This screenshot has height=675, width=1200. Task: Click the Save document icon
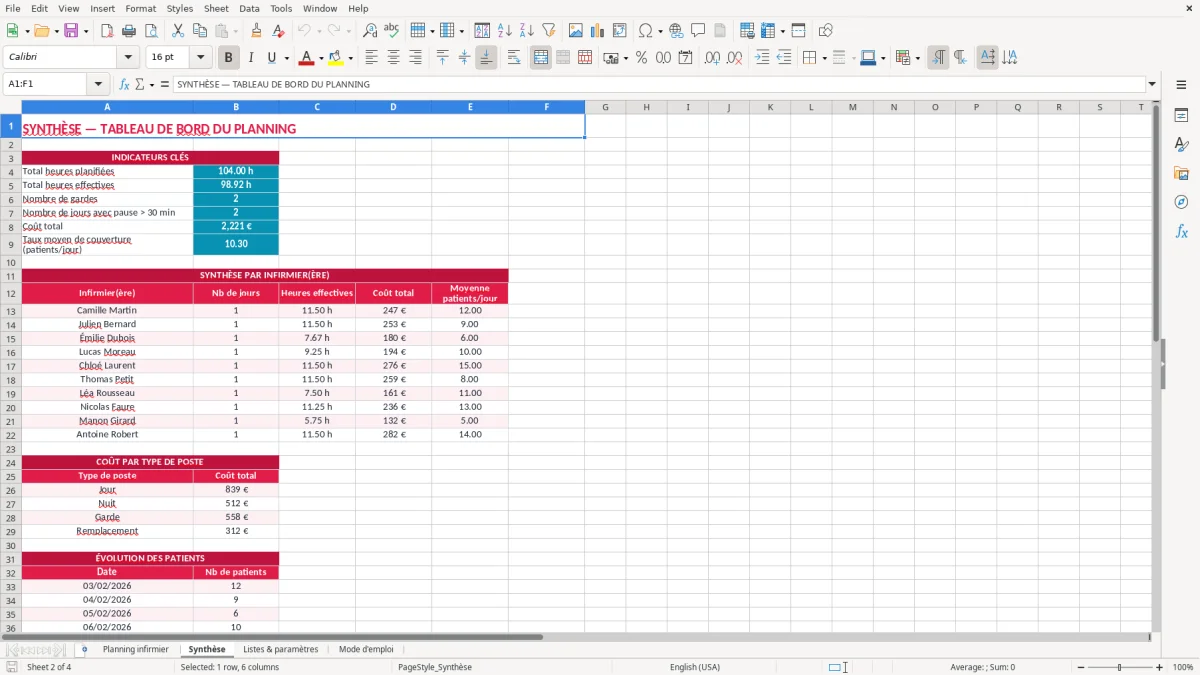coord(71,31)
